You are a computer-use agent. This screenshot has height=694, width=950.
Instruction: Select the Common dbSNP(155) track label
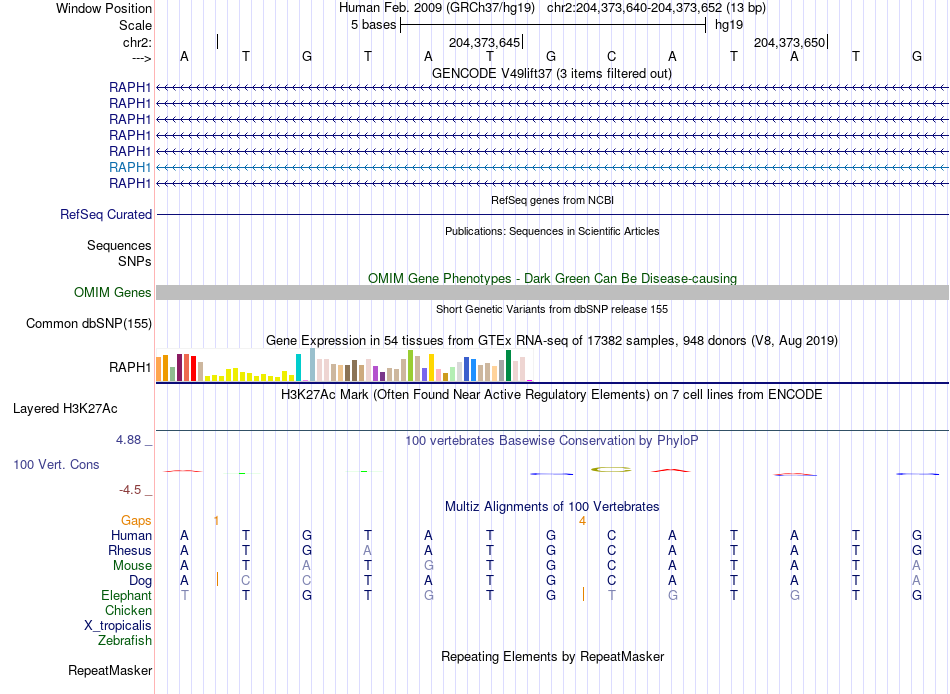pos(89,324)
